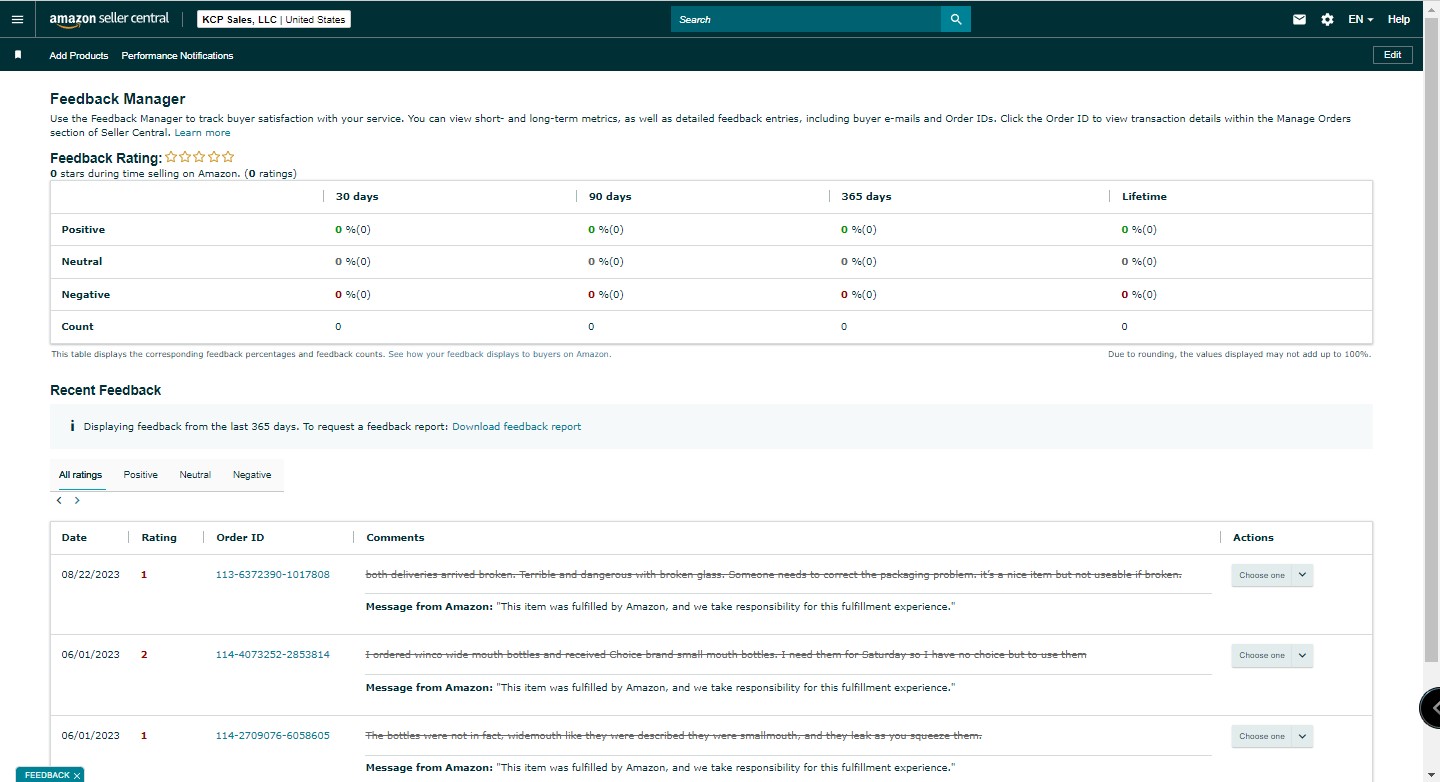Open the EN language dropdown
Image resolution: width=1440 pixels, height=782 pixels.
1360,19
